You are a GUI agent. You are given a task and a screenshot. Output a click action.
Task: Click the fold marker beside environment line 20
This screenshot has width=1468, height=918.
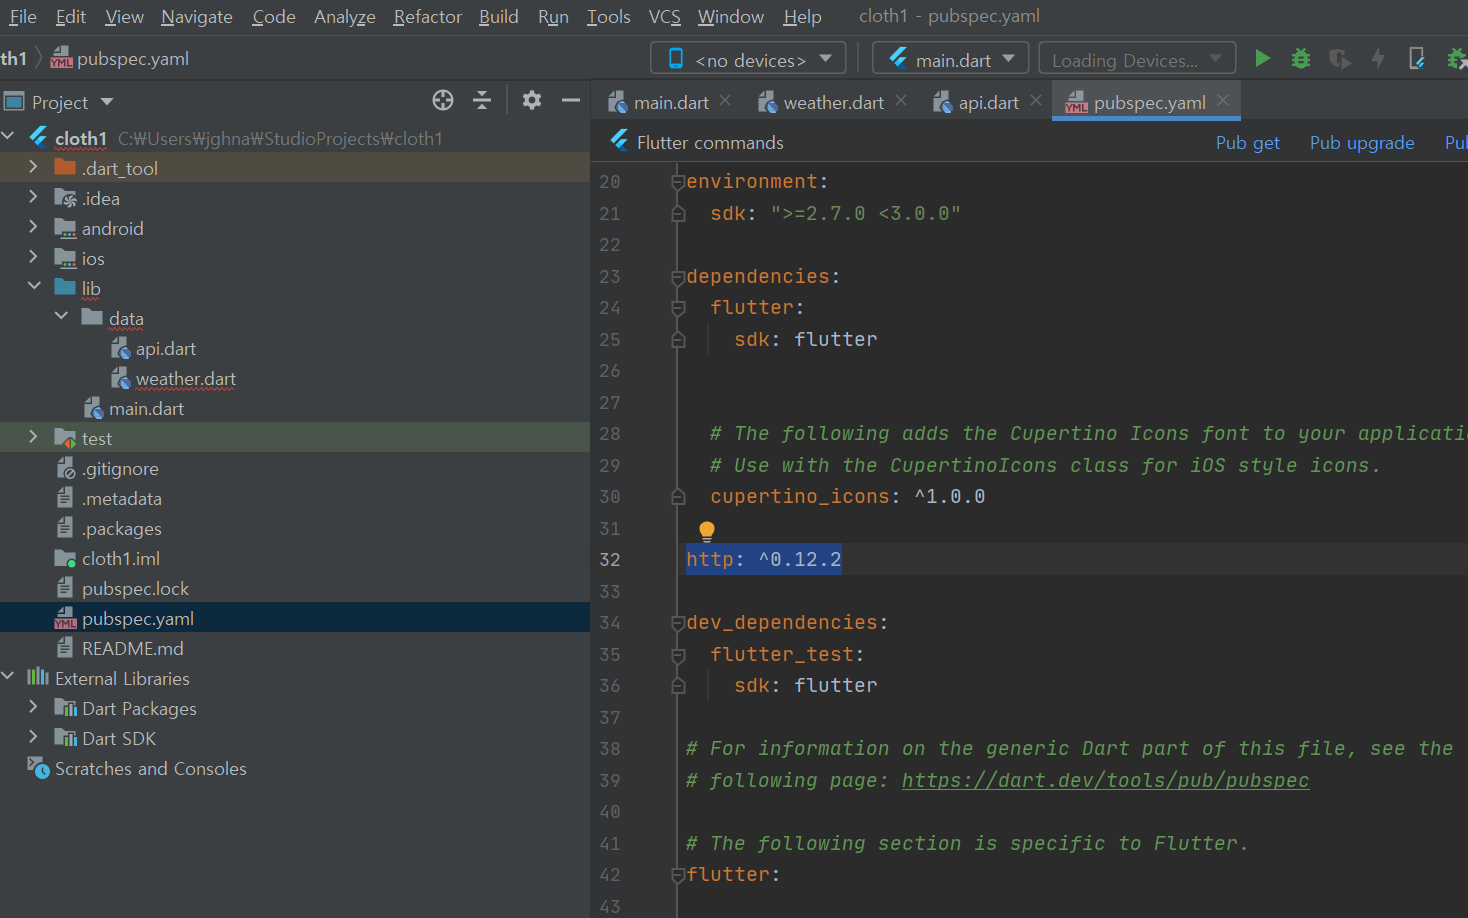pos(678,182)
